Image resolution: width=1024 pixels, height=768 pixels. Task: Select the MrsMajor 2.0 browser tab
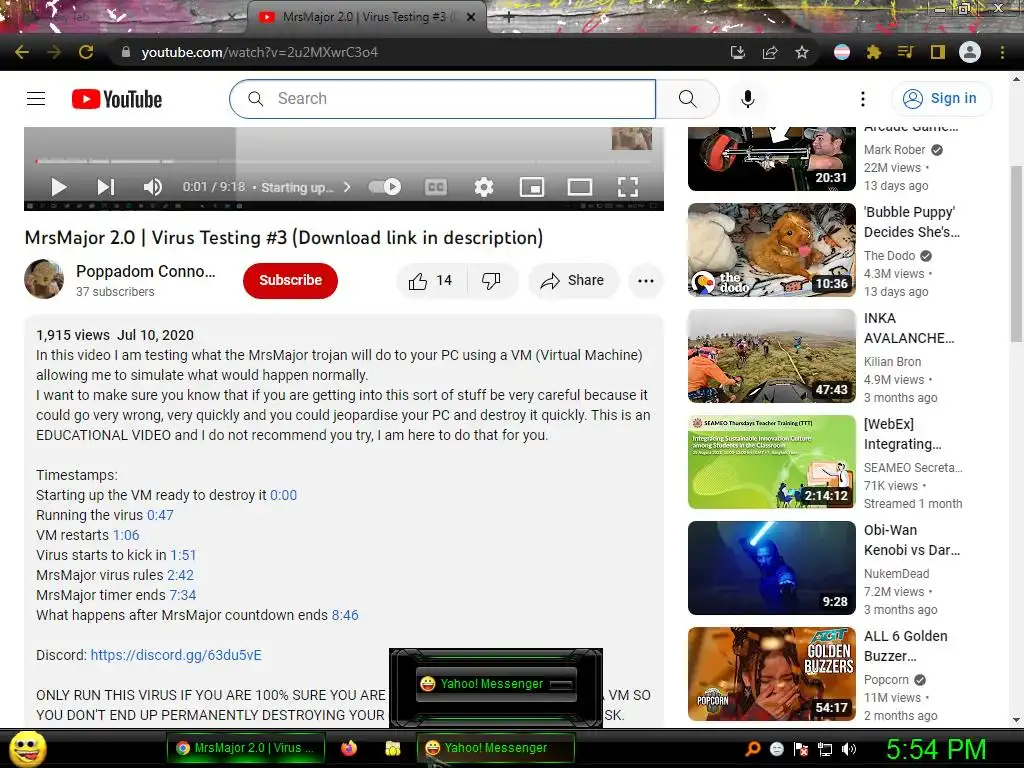[366, 17]
